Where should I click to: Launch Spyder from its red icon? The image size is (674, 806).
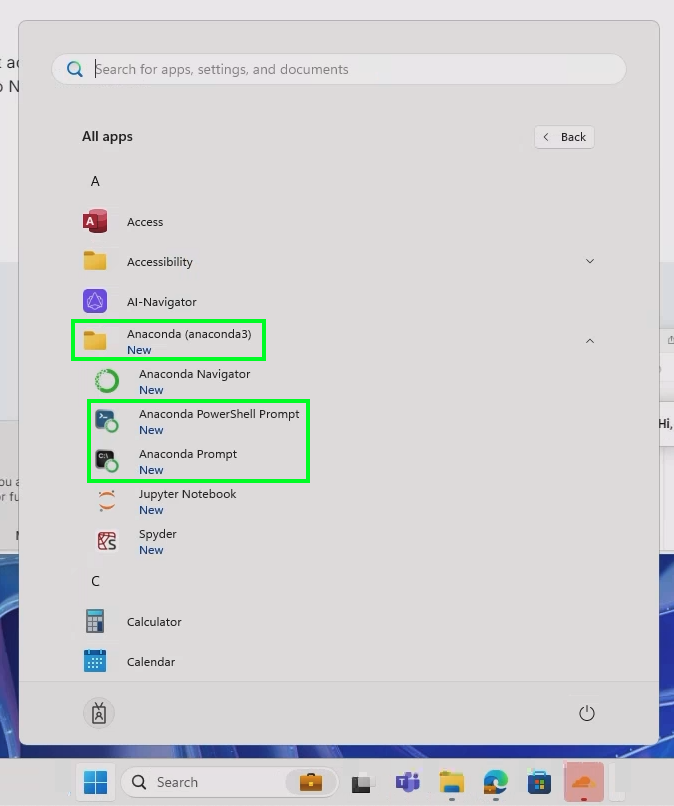tap(107, 541)
